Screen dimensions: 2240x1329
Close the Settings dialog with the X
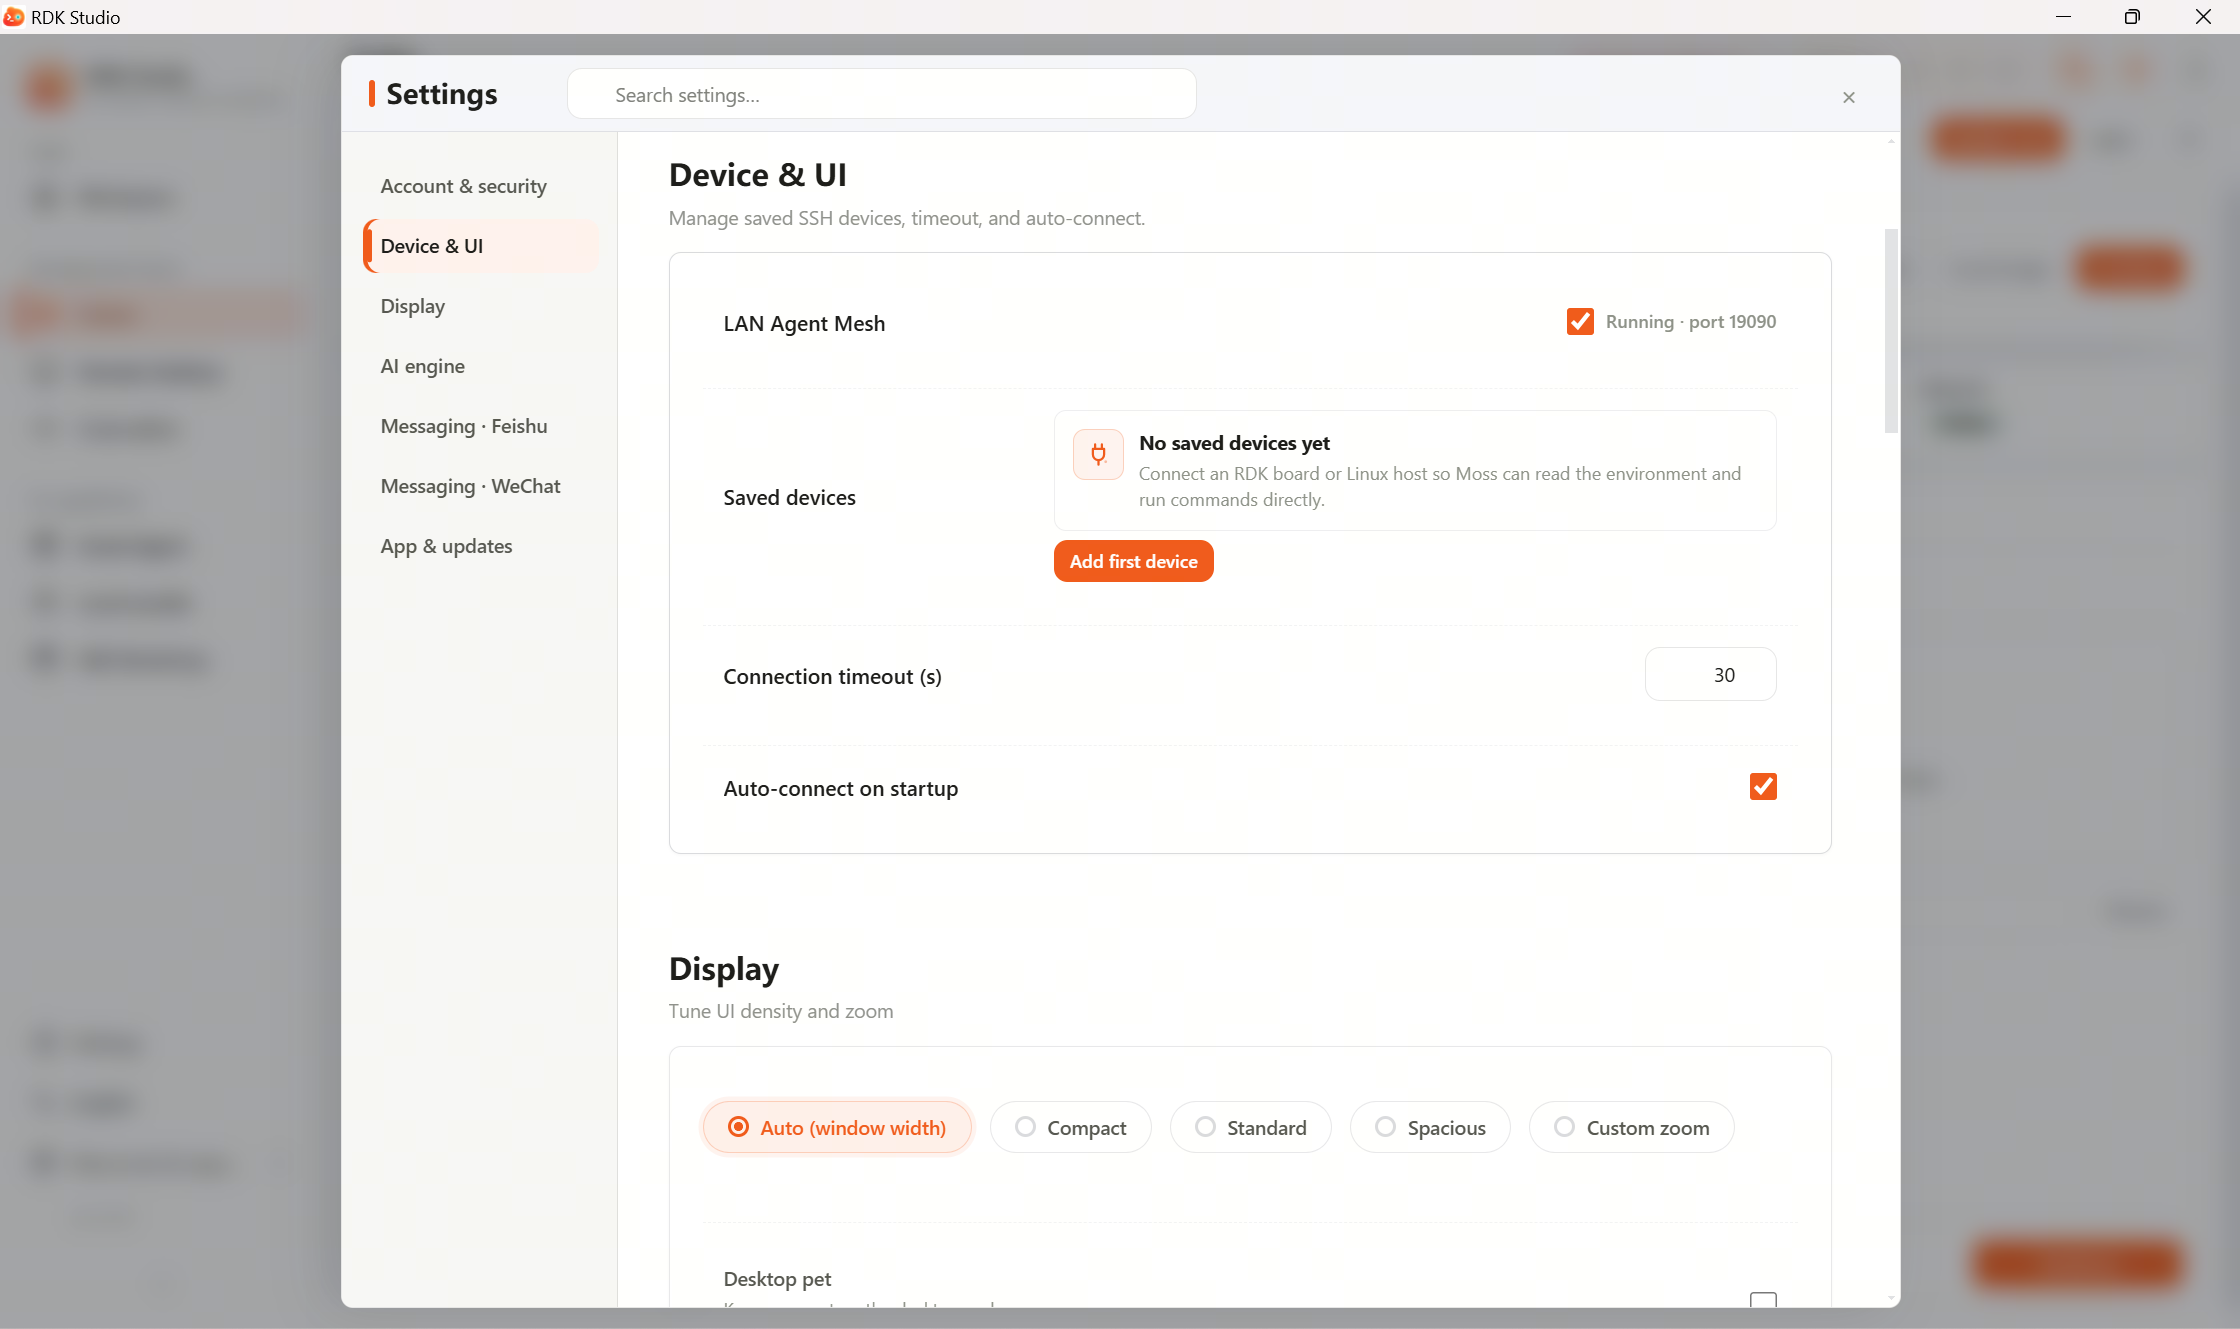pyautogui.click(x=1848, y=97)
